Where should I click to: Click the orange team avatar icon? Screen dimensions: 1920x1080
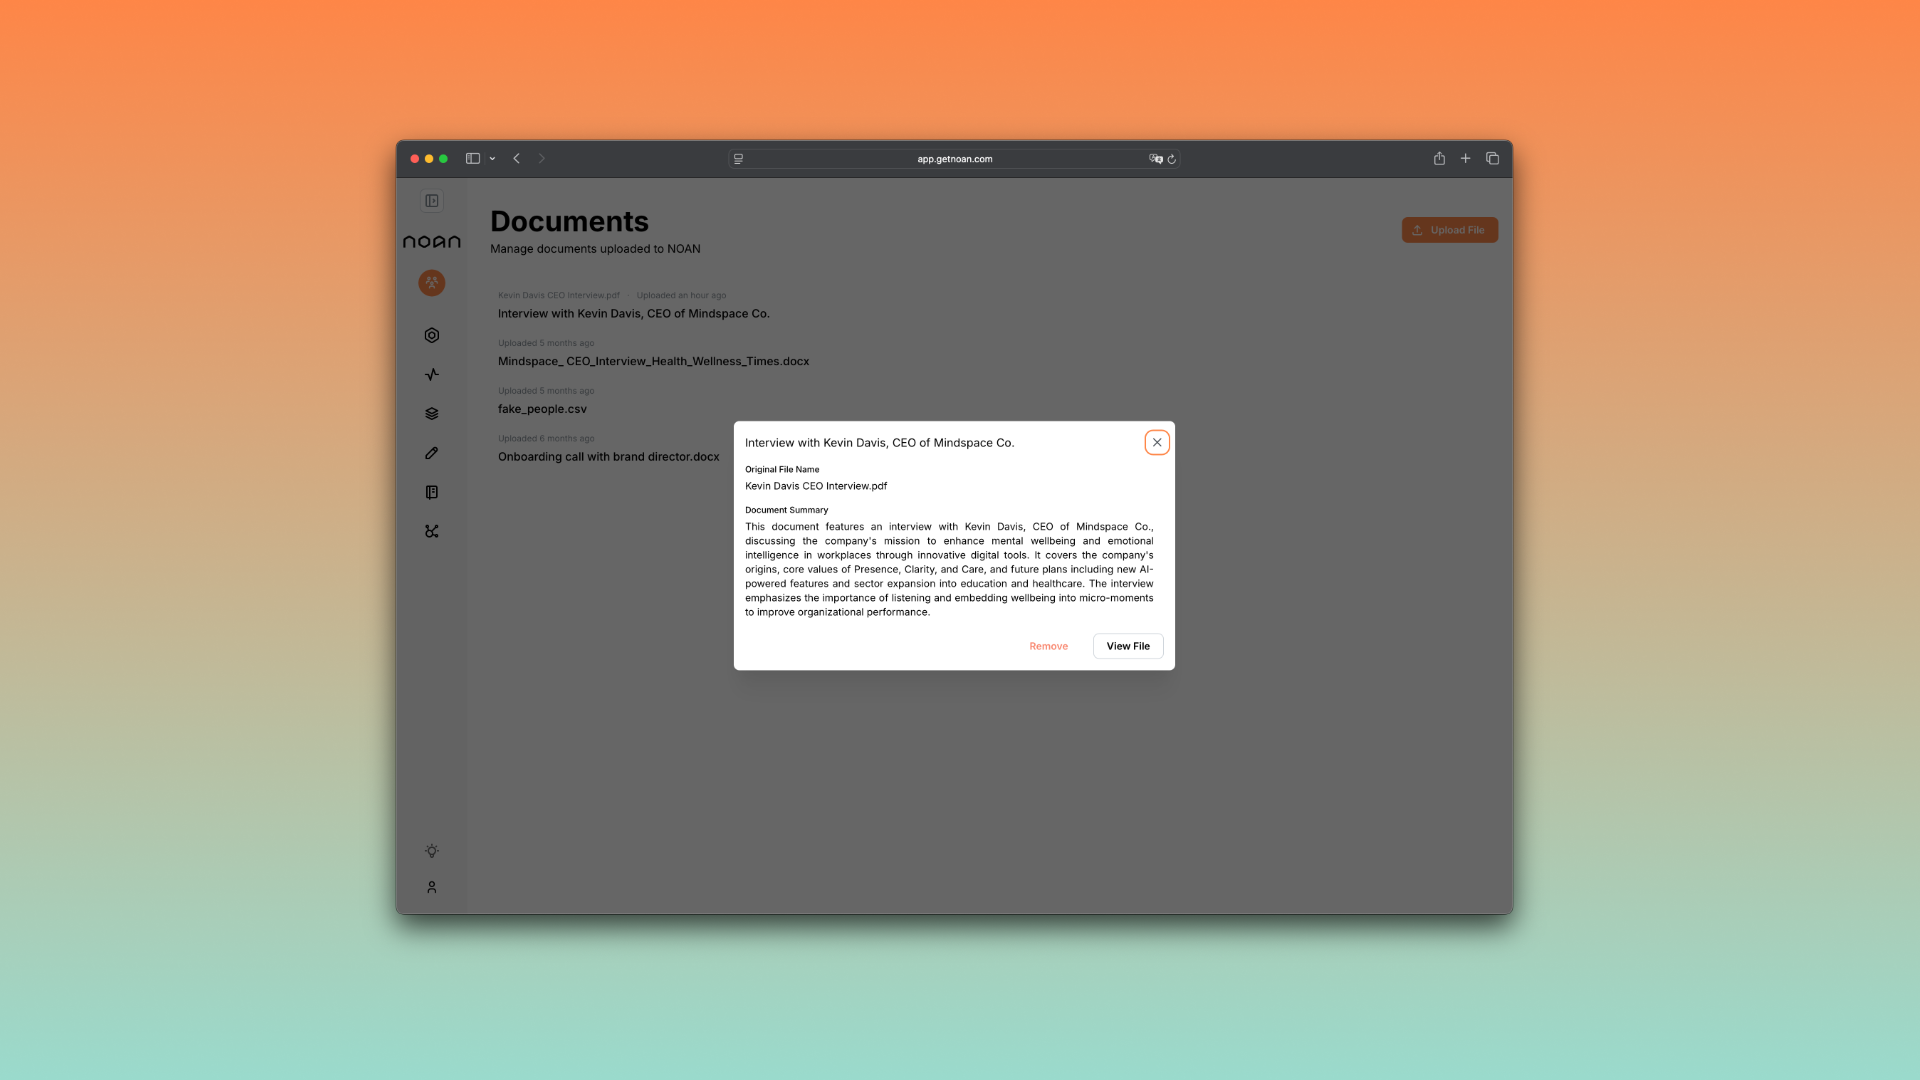pyautogui.click(x=432, y=283)
